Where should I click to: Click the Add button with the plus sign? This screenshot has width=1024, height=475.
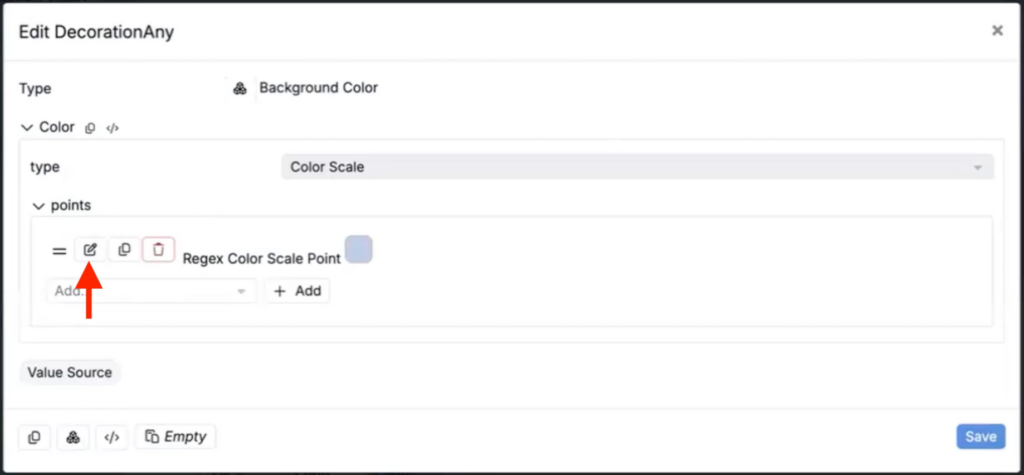(x=297, y=291)
